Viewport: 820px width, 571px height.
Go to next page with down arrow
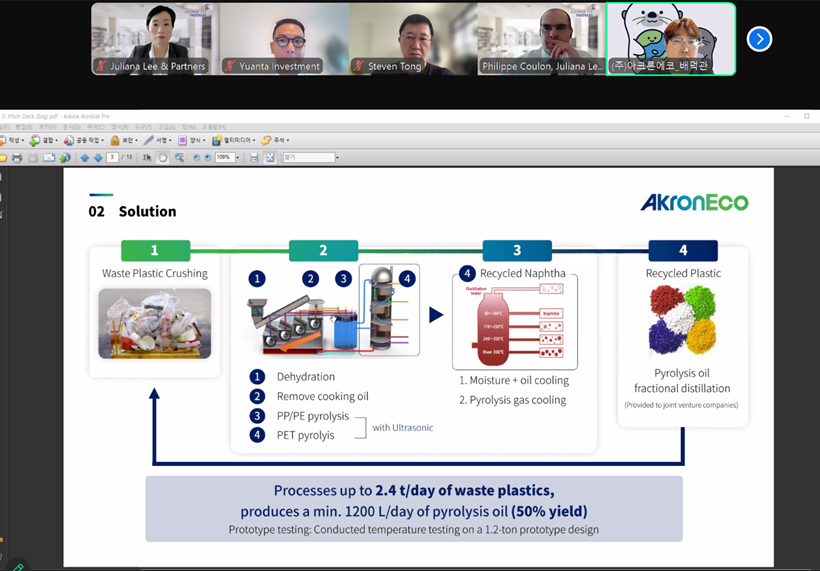tap(98, 157)
